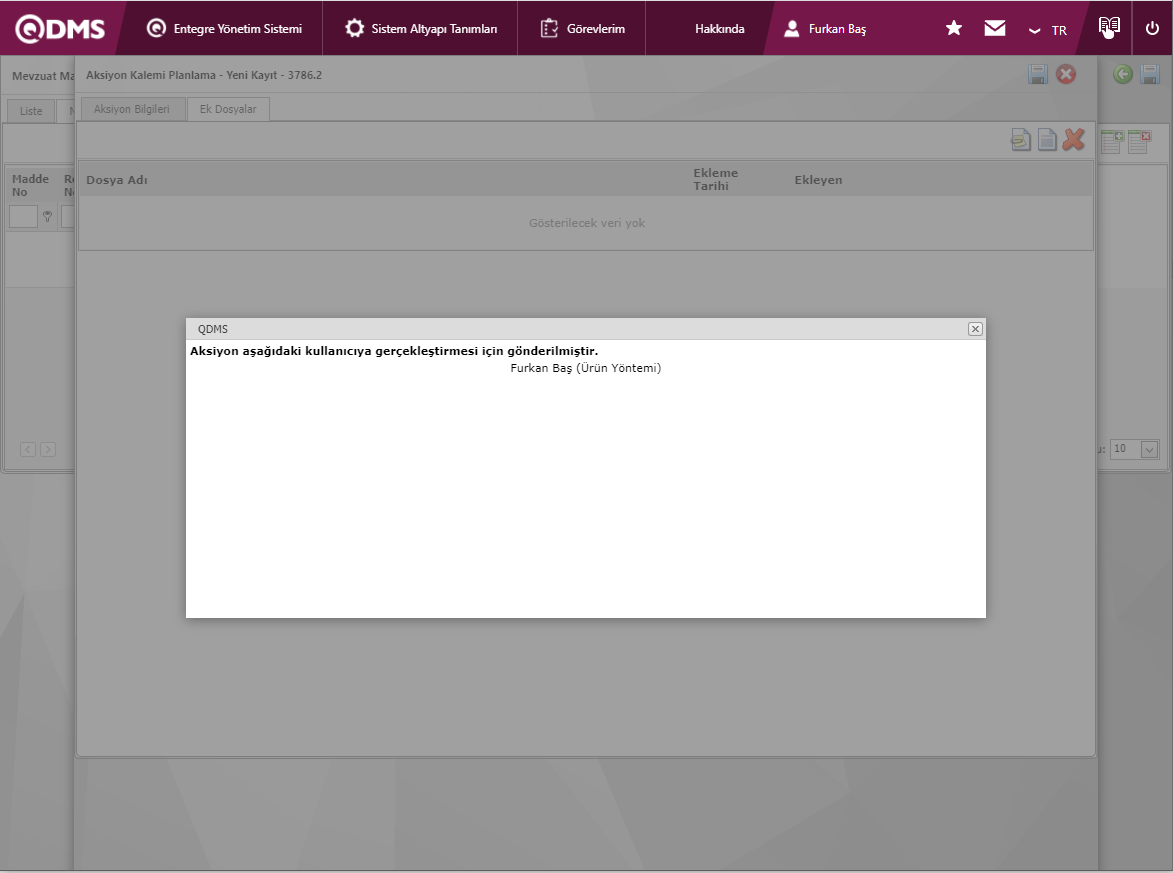The width and height of the screenshot is (1173, 873).
Task: Open the mail envelope icon
Action: (995, 28)
